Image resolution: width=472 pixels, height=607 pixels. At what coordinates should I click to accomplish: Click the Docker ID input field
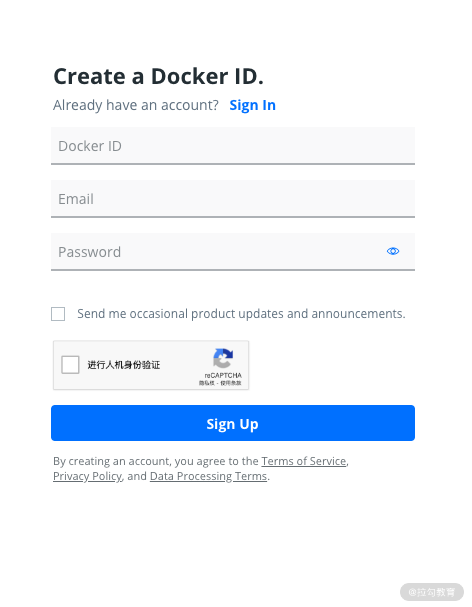(233, 146)
